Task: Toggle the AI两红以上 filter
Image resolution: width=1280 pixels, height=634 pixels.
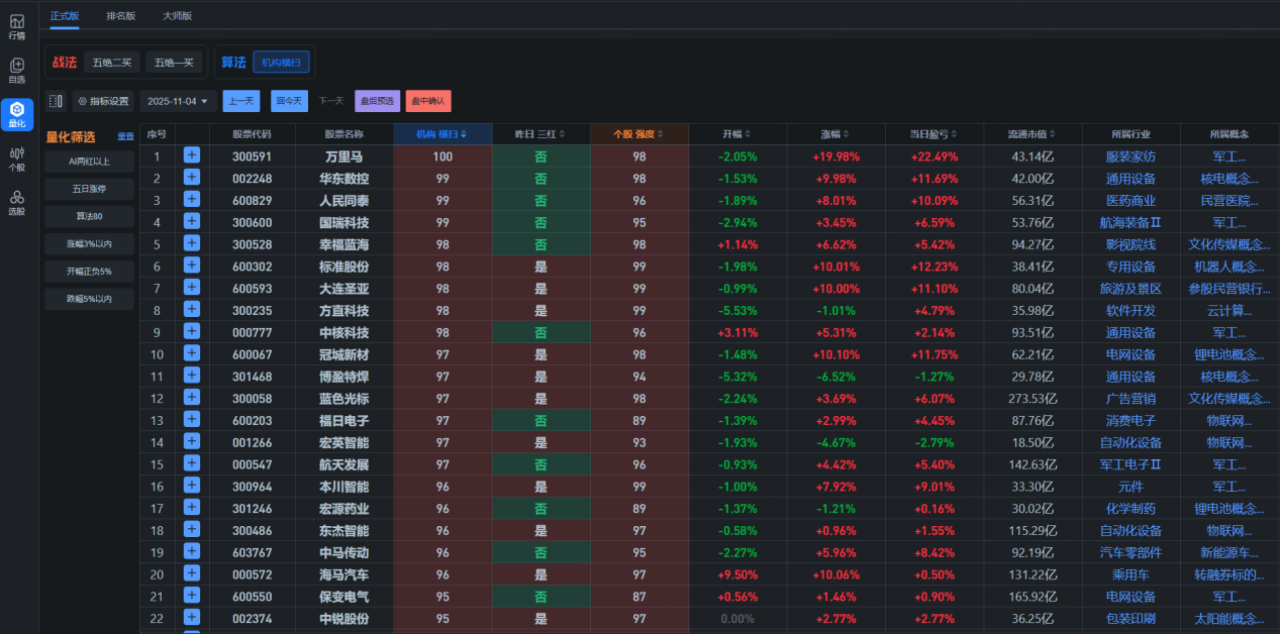Action: pyautogui.click(x=89, y=161)
